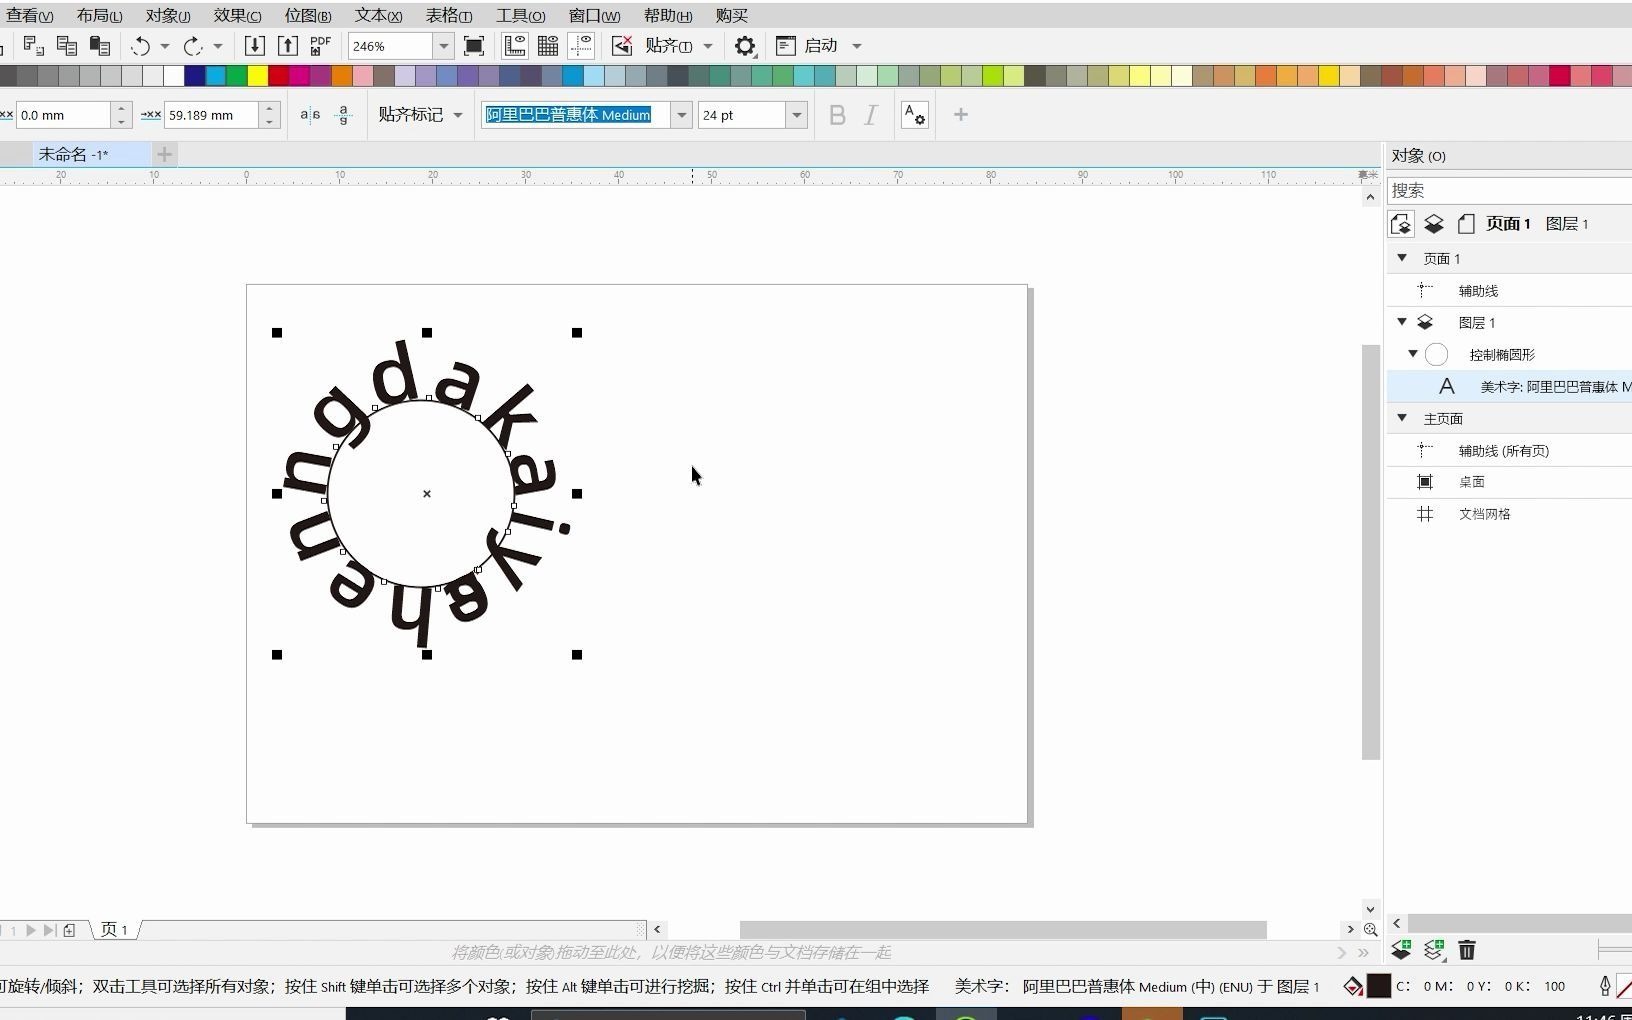Click the white swatch in the color palette

(174, 76)
